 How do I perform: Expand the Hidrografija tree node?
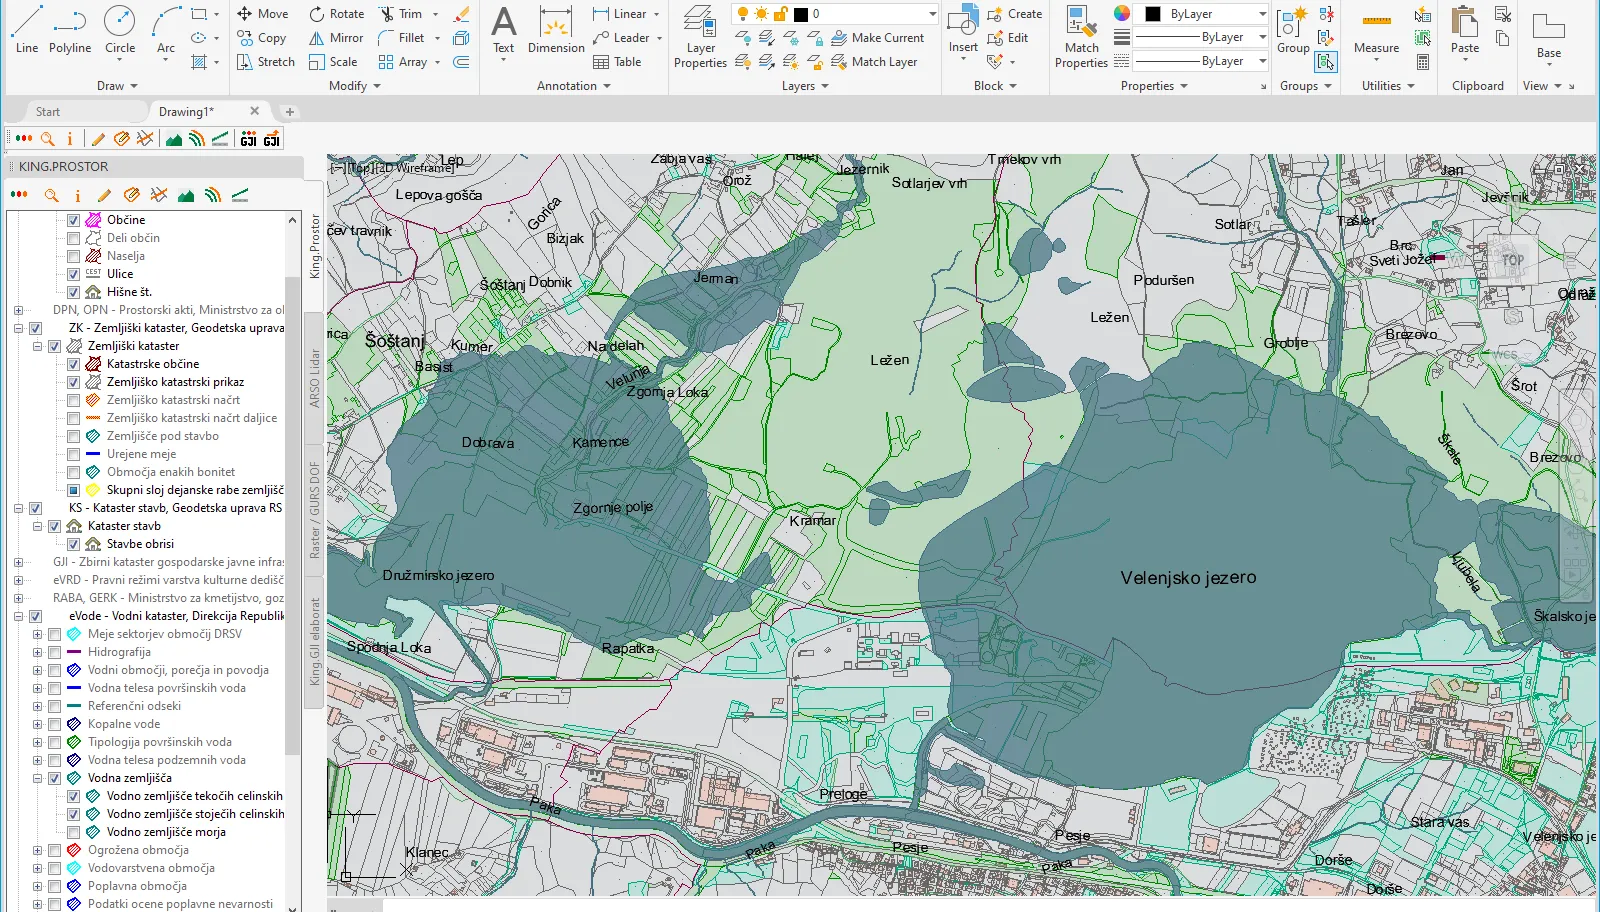click(37, 652)
